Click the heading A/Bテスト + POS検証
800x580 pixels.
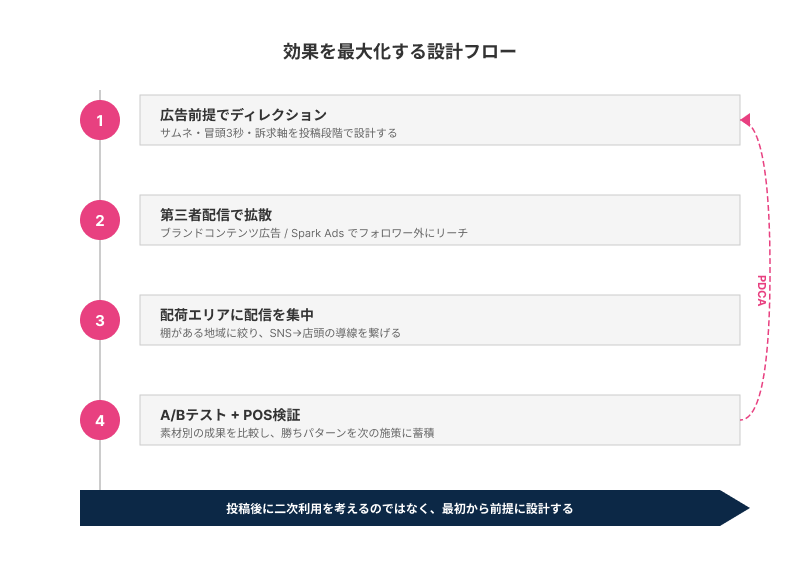(x=230, y=414)
